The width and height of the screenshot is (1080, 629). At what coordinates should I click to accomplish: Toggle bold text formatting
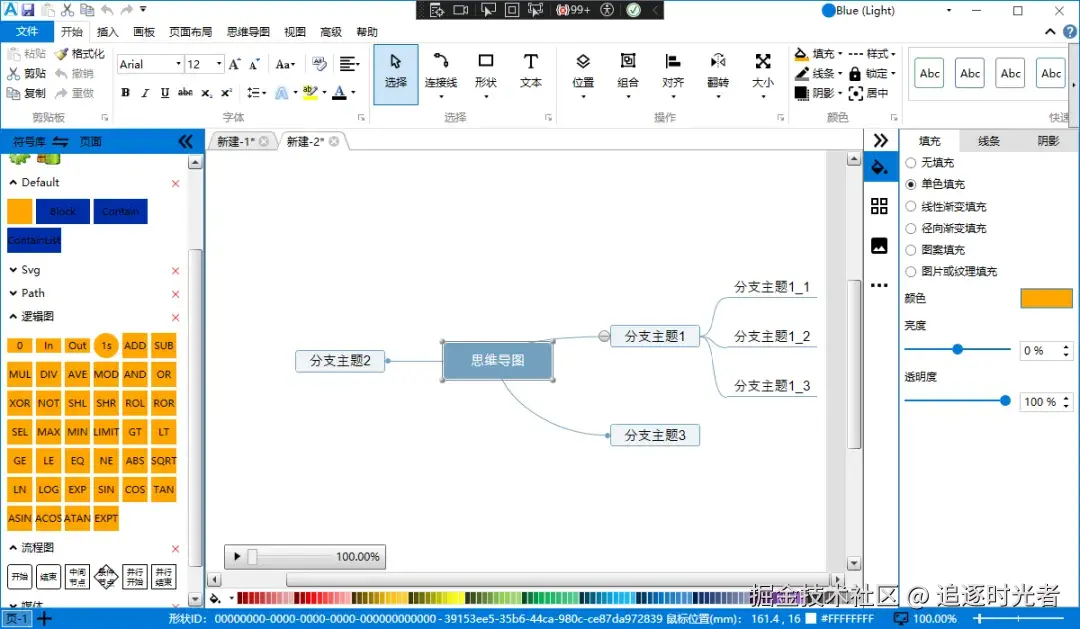click(125, 92)
